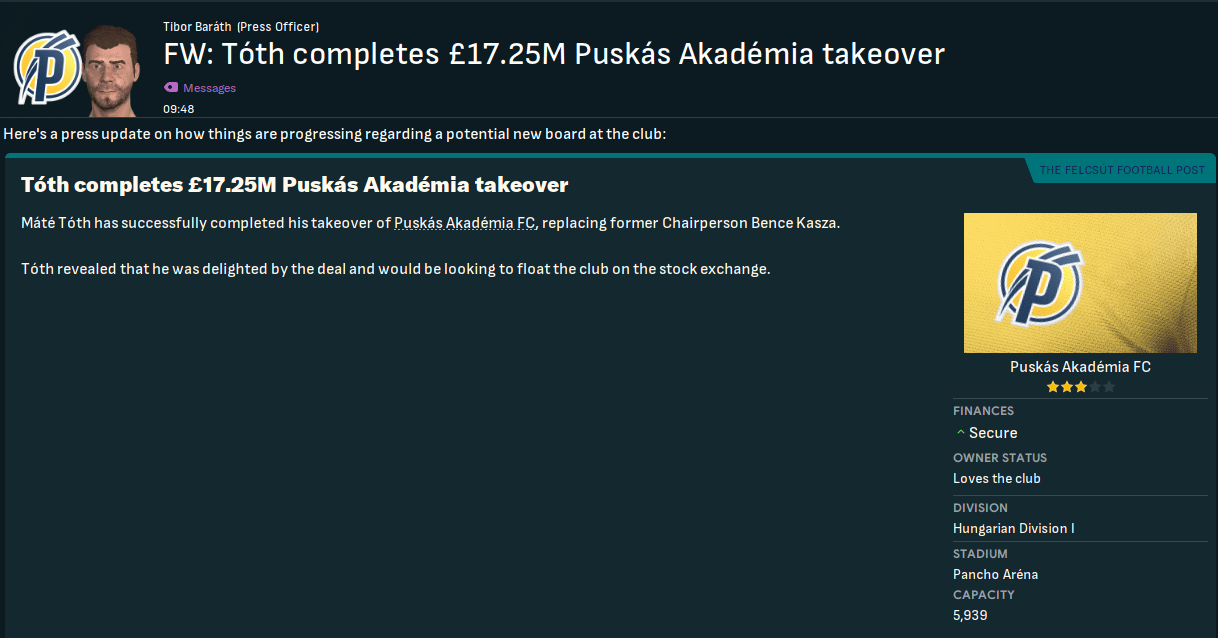This screenshot has width=1218, height=638.
Task: Open the Messages category label
Action: pyautogui.click(x=209, y=88)
